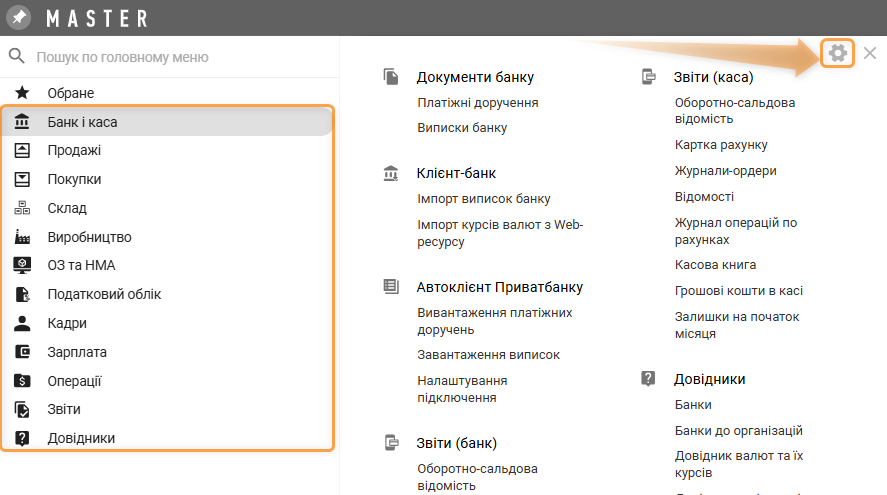
Task: Click the wallet icon beside Зарплата
Action: [x=22, y=352]
